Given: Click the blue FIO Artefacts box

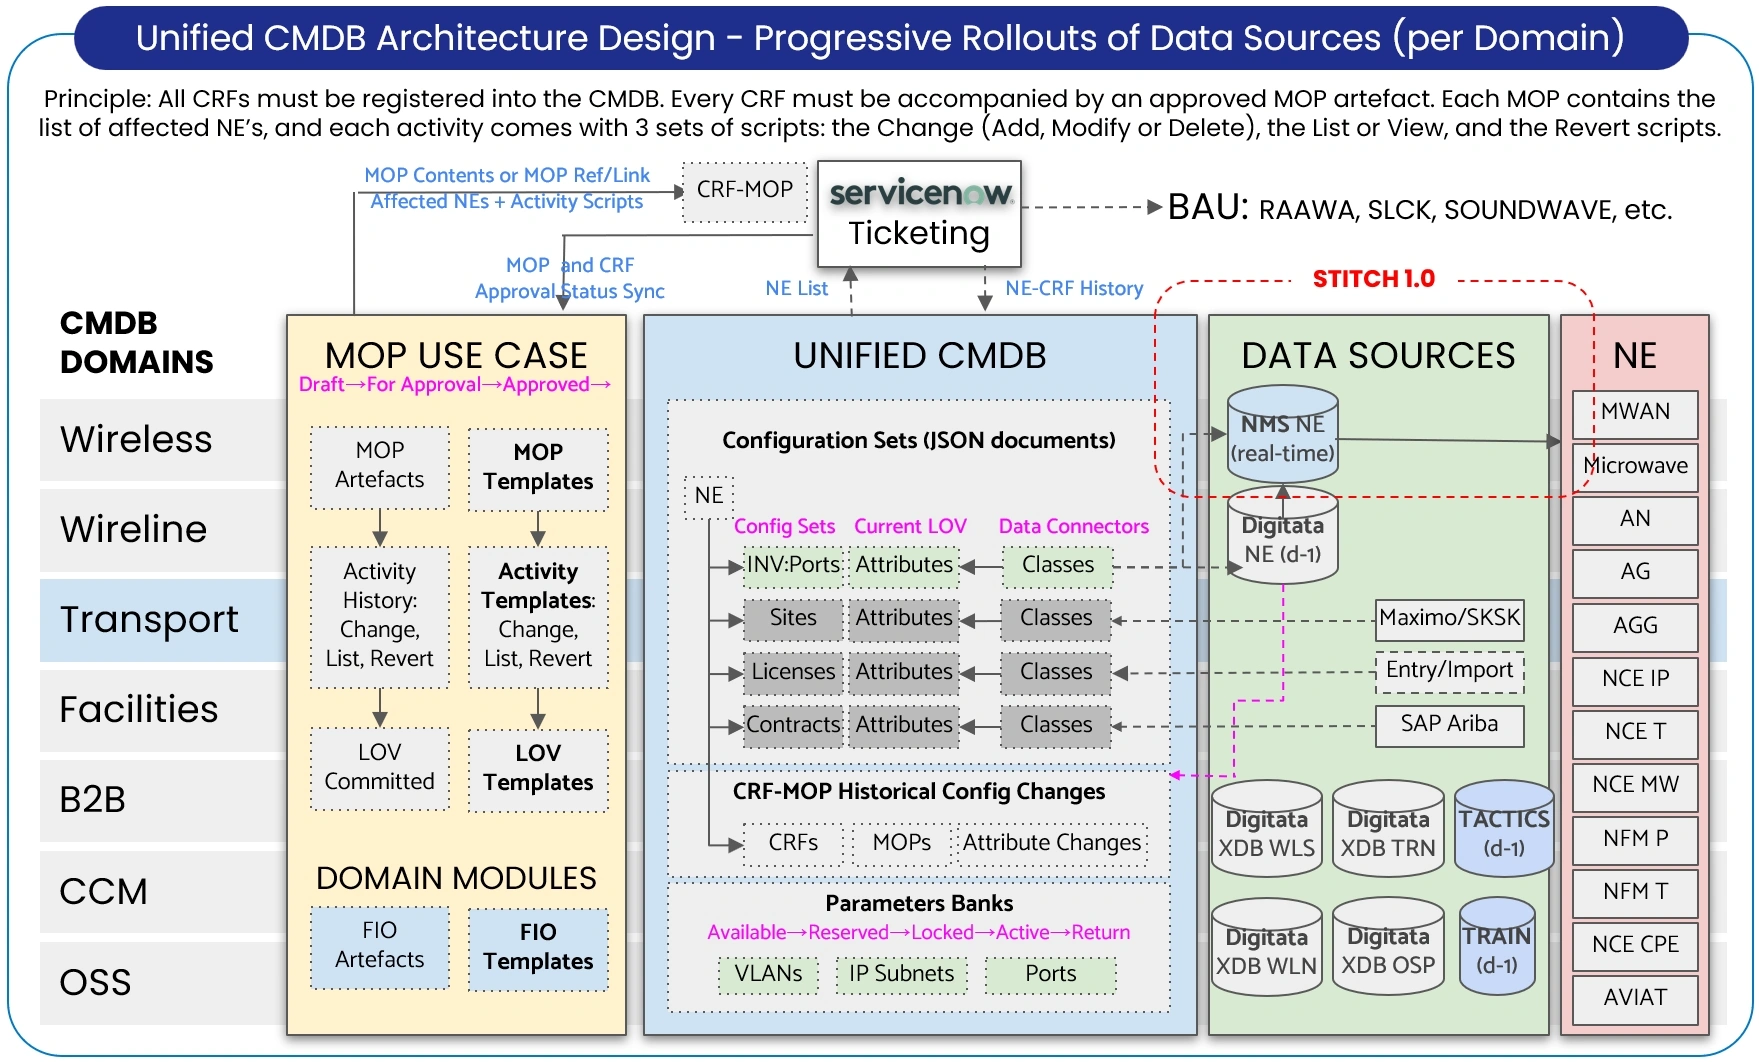Looking at the screenshot, I should point(380,946).
